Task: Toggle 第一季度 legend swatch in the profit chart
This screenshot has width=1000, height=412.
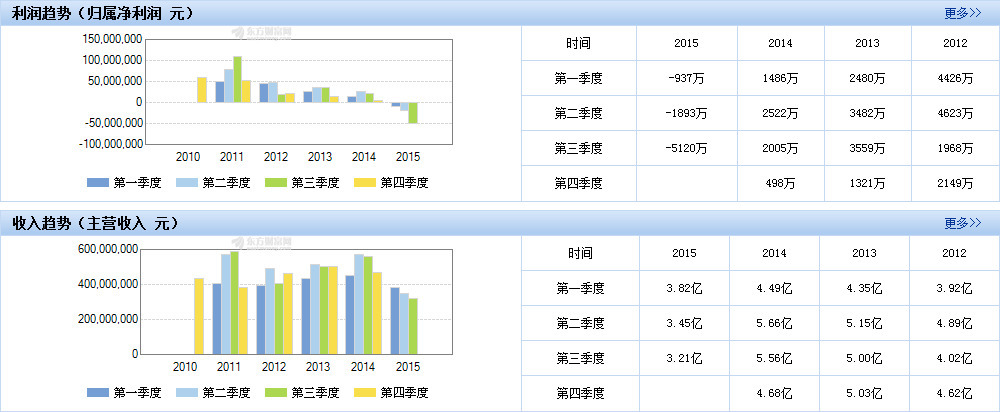Action: click(x=118, y=183)
